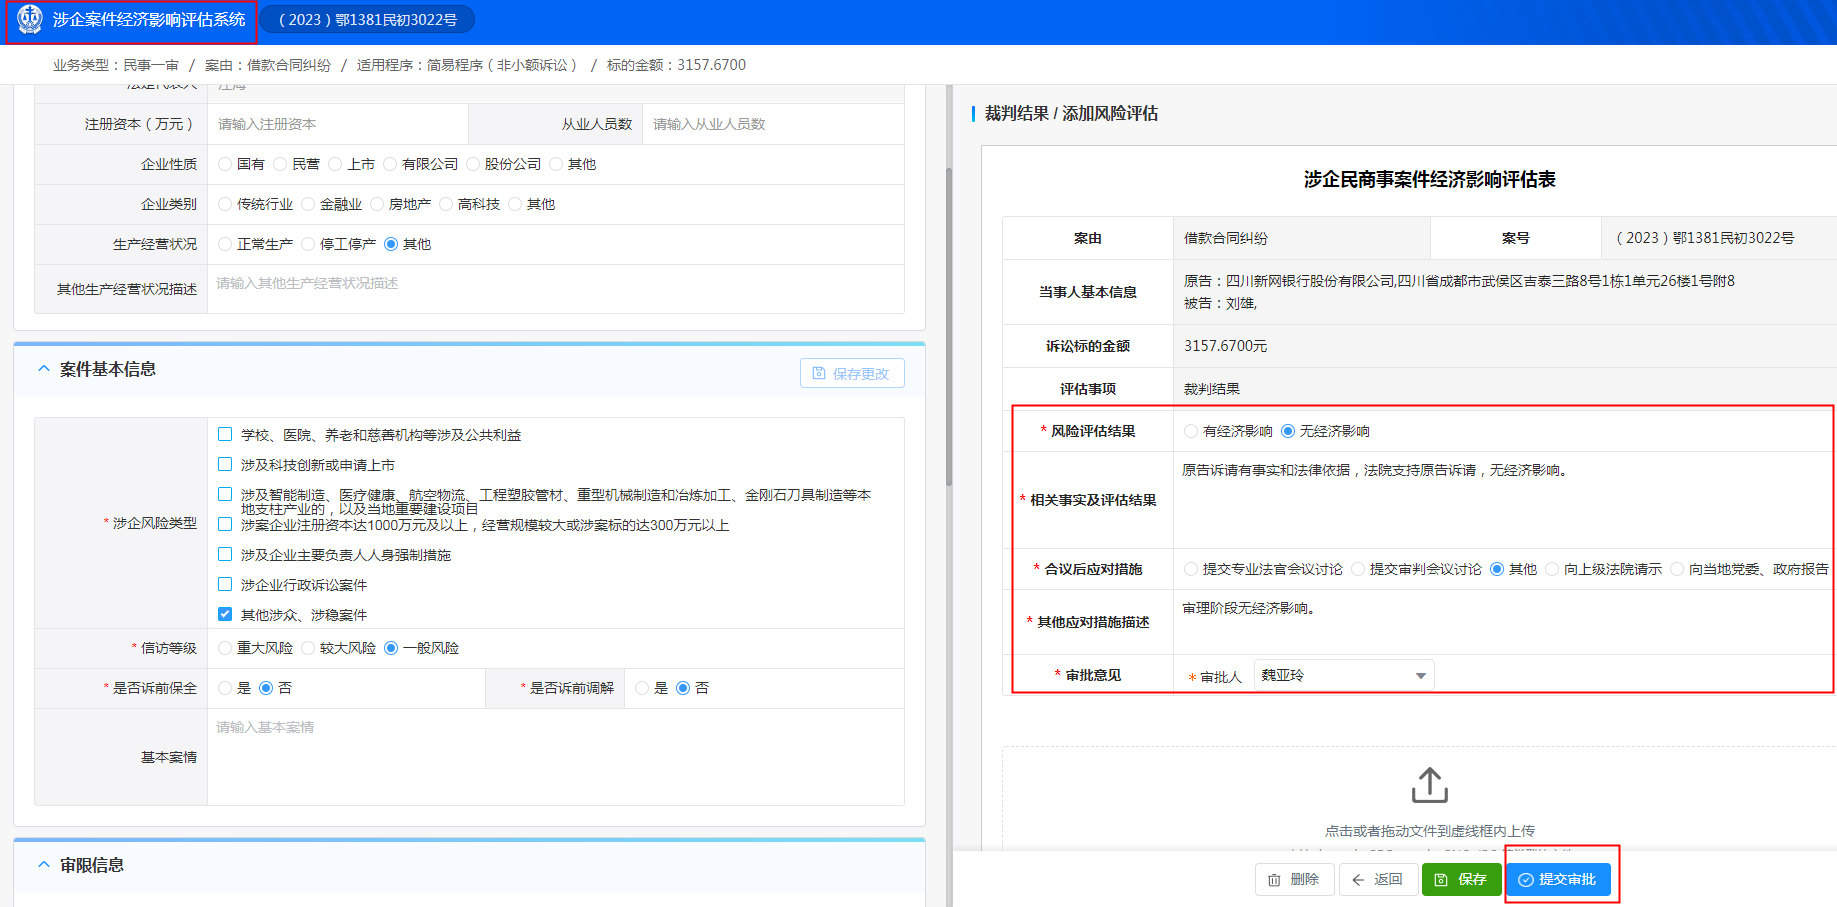Select 较大风险 petition level radio
Image resolution: width=1837 pixels, height=907 pixels.
pyautogui.click(x=308, y=648)
